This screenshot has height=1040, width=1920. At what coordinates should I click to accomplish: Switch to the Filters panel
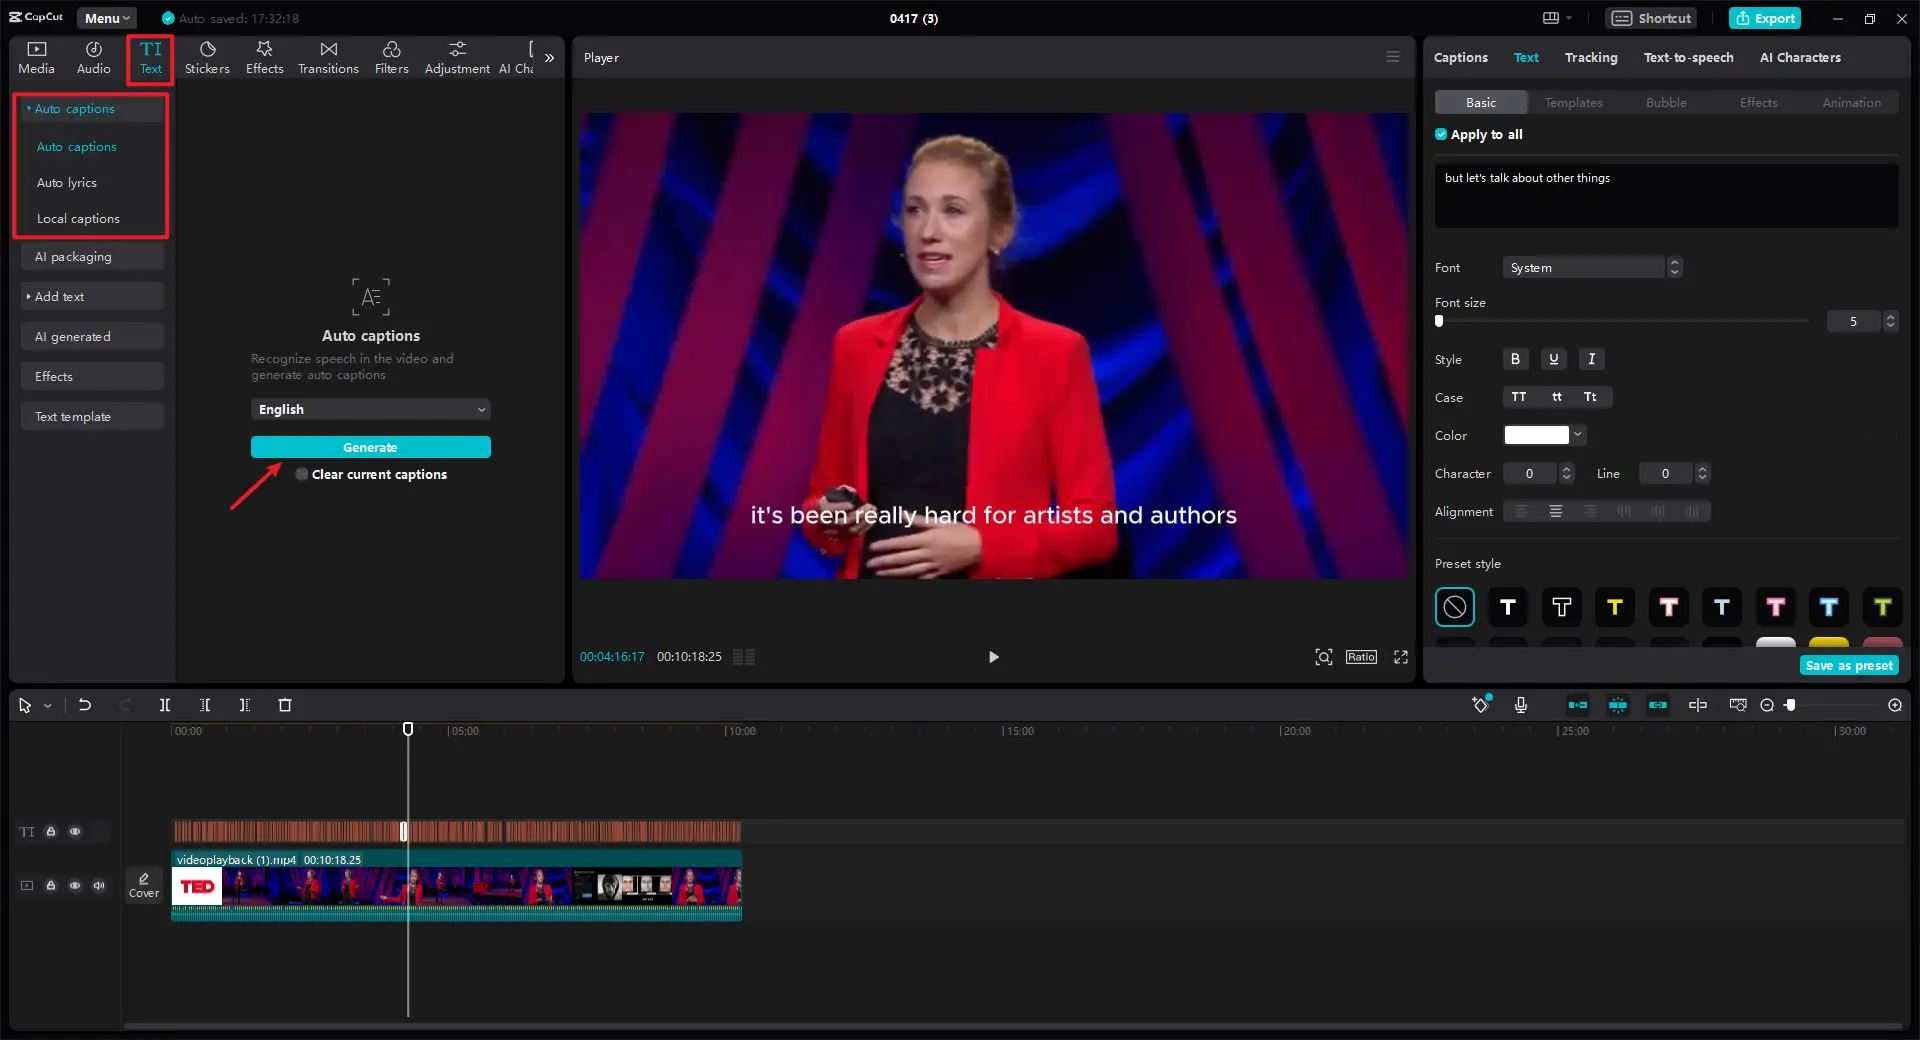391,57
